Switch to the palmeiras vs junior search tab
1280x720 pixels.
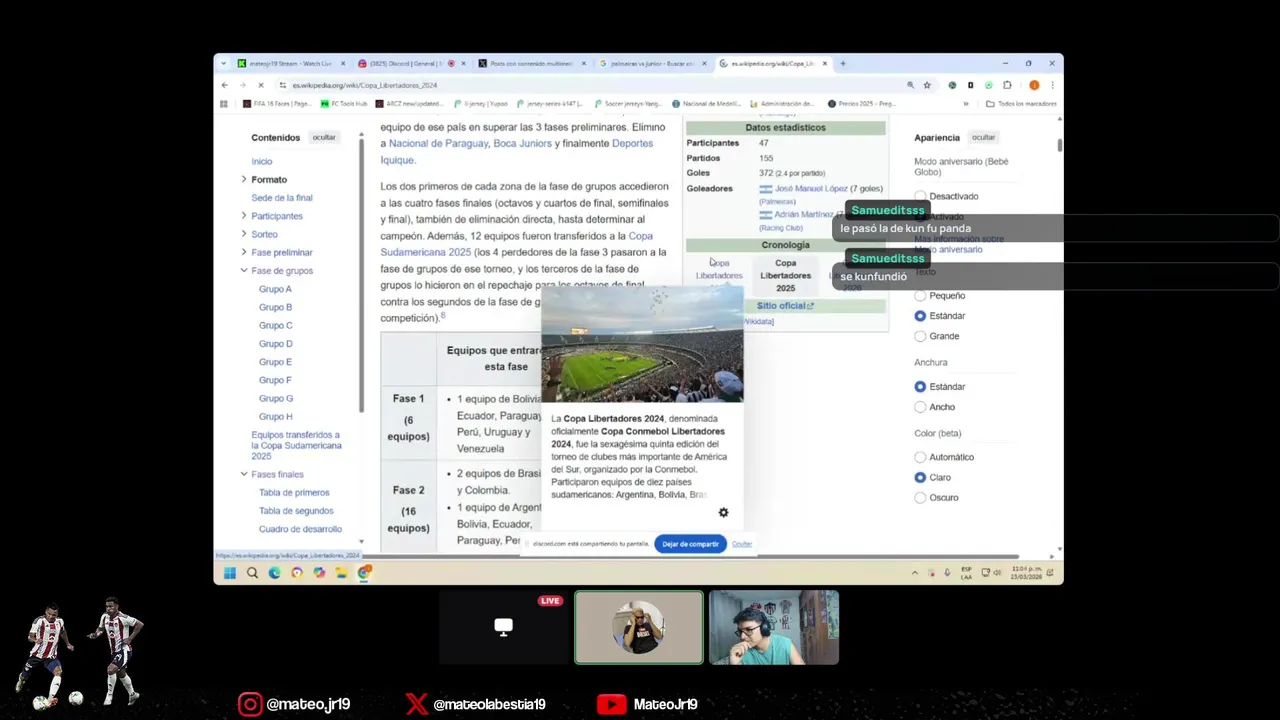tap(653, 63)
